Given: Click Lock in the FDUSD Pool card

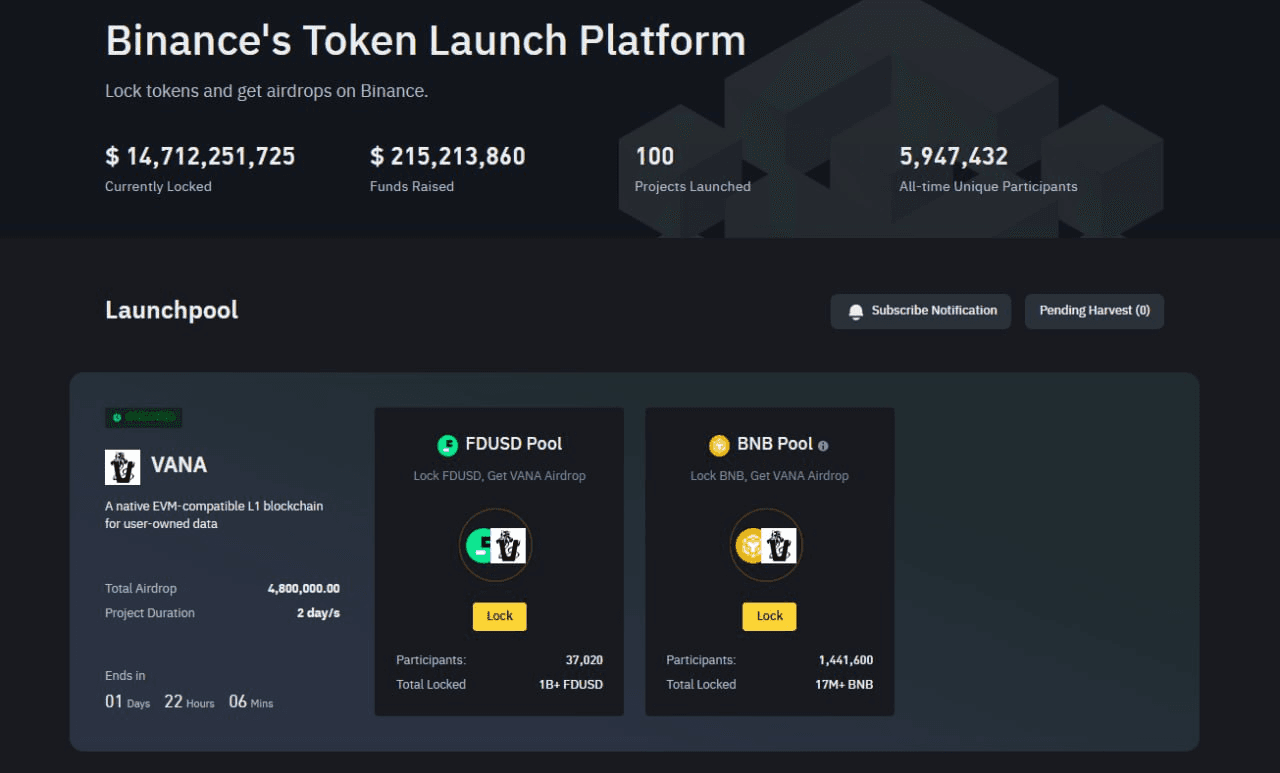Looking at the screenshot, I should pos(499,616).
